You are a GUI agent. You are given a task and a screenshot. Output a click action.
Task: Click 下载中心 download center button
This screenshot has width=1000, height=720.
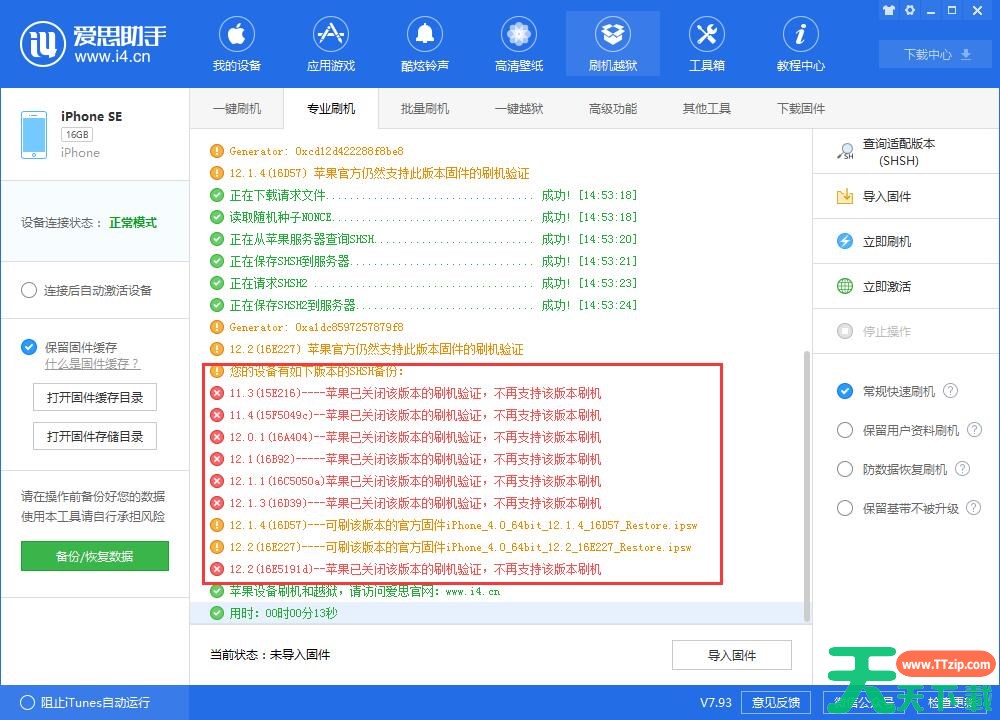click(937, 55)
